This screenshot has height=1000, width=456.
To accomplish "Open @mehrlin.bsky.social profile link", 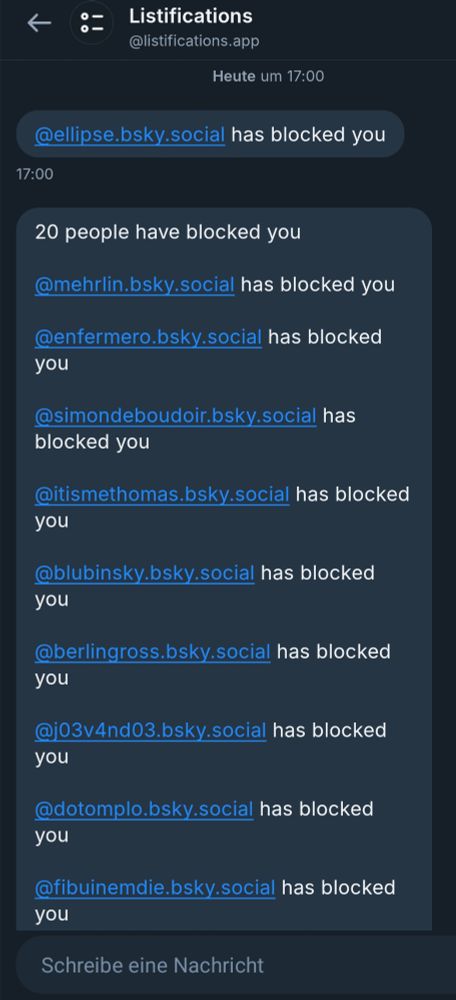I will click(135, 284).
